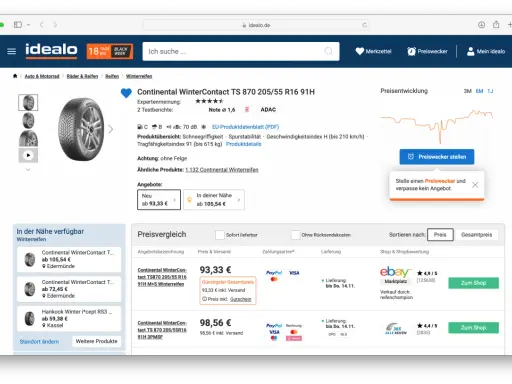Image resolution: width=512 pixels, height=384 pixels.
Task: Open Gutschein link in eBay offer
Action: (x=240, y=299)
